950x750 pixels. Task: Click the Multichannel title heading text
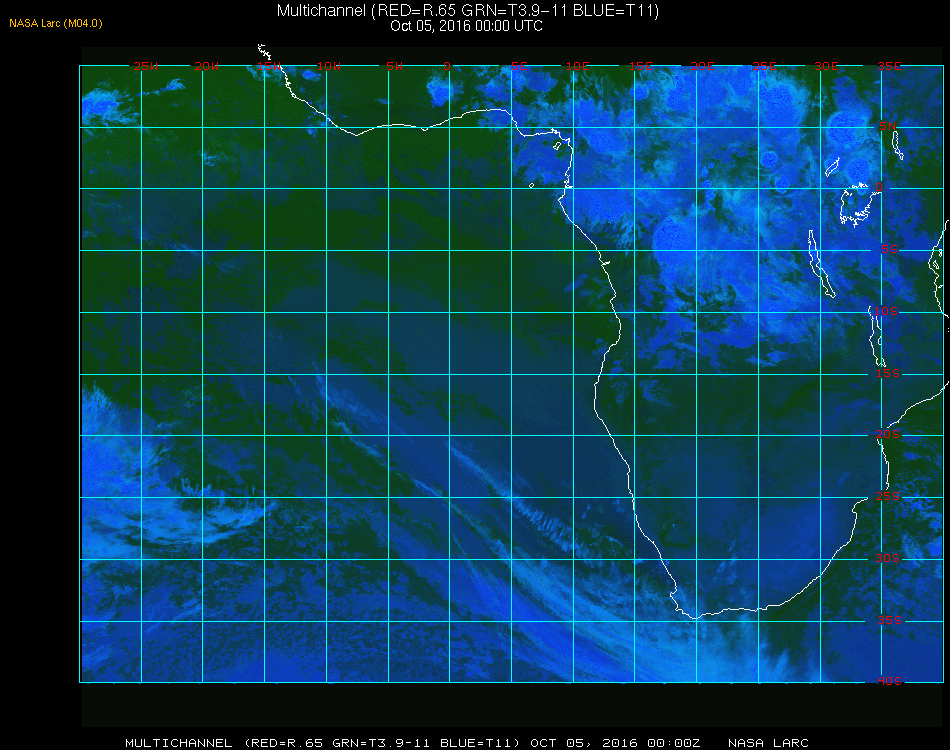pos(468,10)
